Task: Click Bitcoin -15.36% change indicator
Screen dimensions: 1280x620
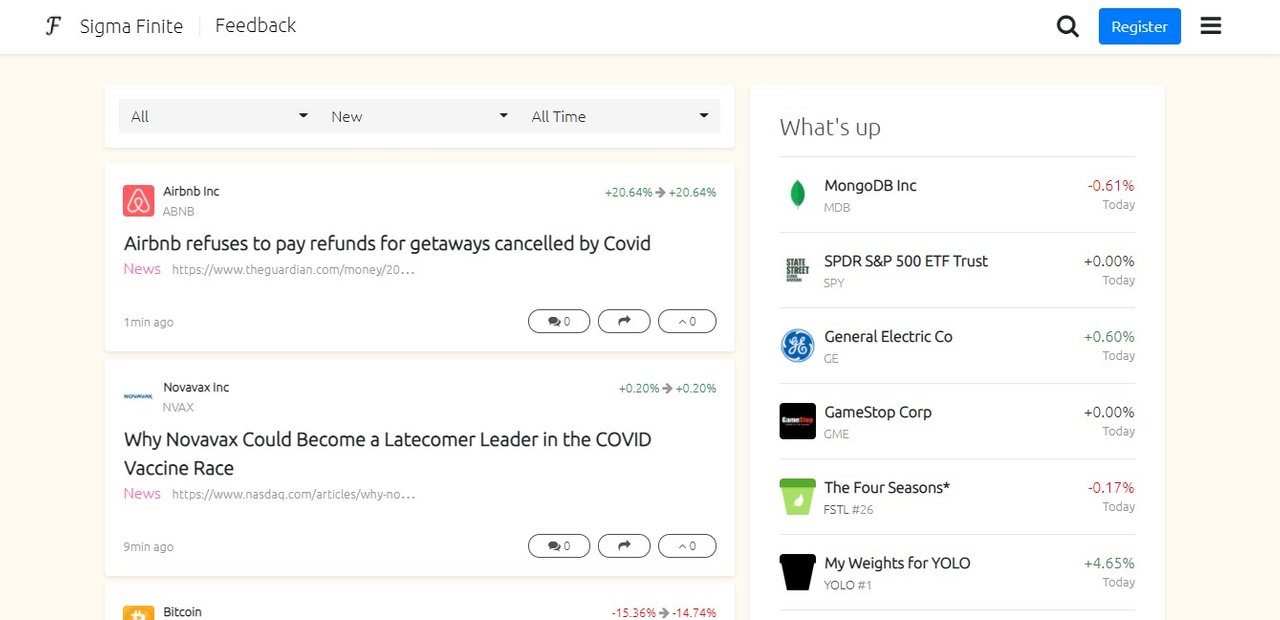Action: (x=664, y=613)
